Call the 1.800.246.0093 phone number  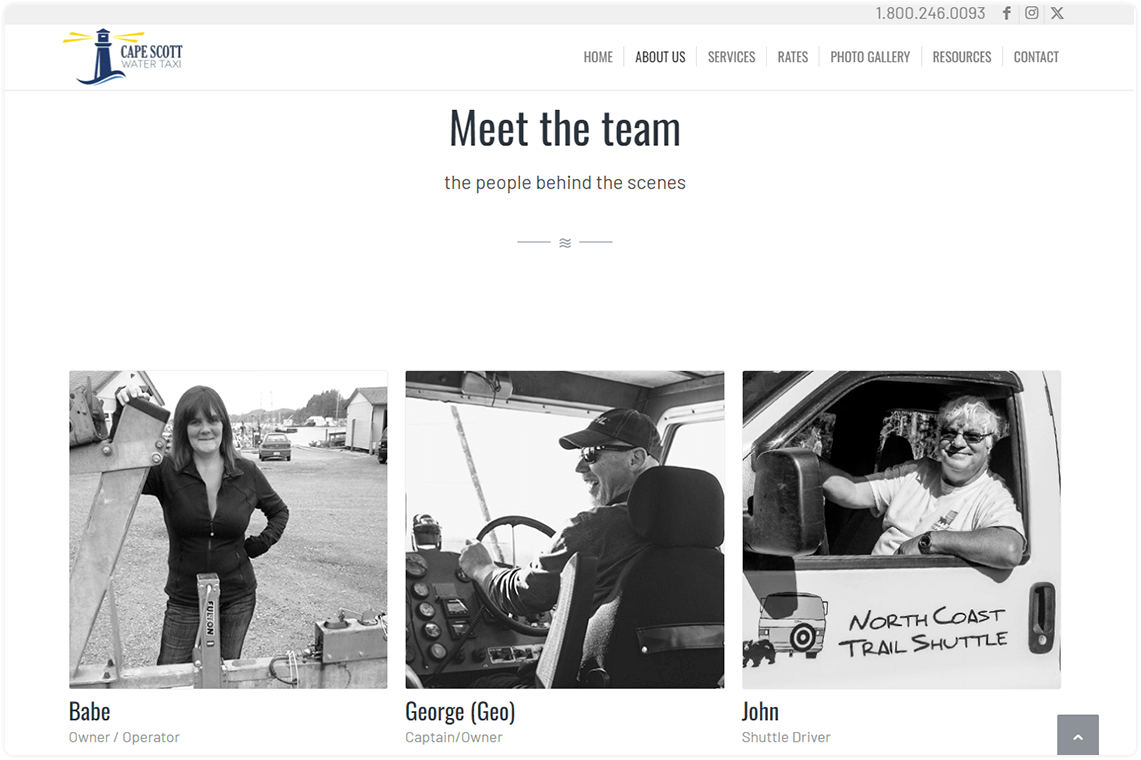(x=930, y=13)
